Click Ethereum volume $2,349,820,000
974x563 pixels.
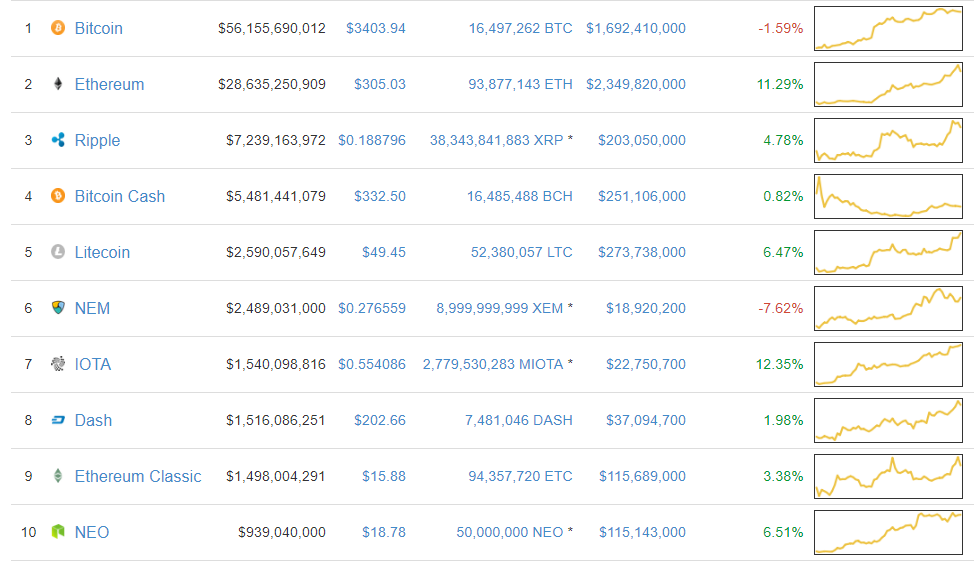coord(636,85)
